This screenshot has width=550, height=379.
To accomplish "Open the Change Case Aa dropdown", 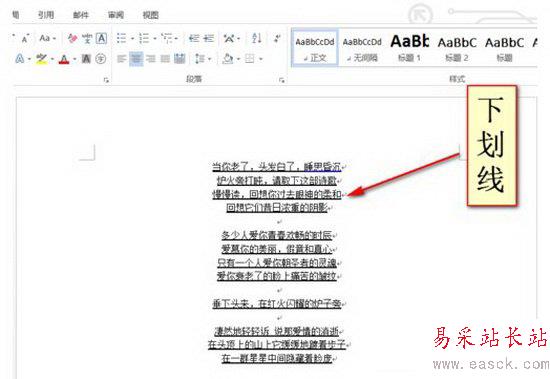I will tap(47, 38).
